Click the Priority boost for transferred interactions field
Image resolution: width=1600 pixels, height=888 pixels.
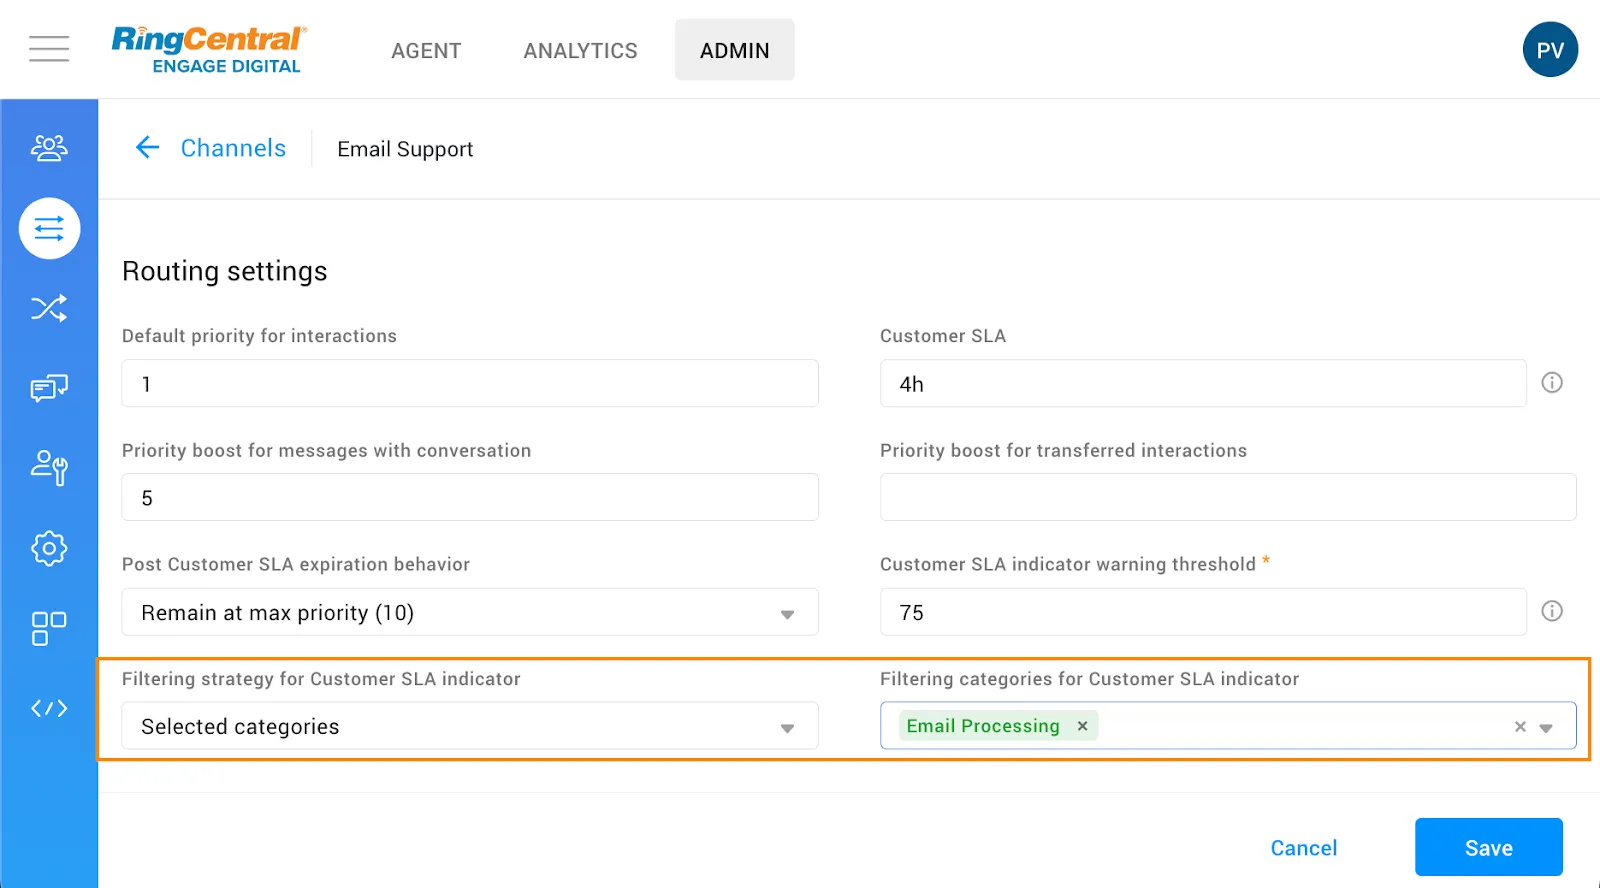[x=1227, y=497]
